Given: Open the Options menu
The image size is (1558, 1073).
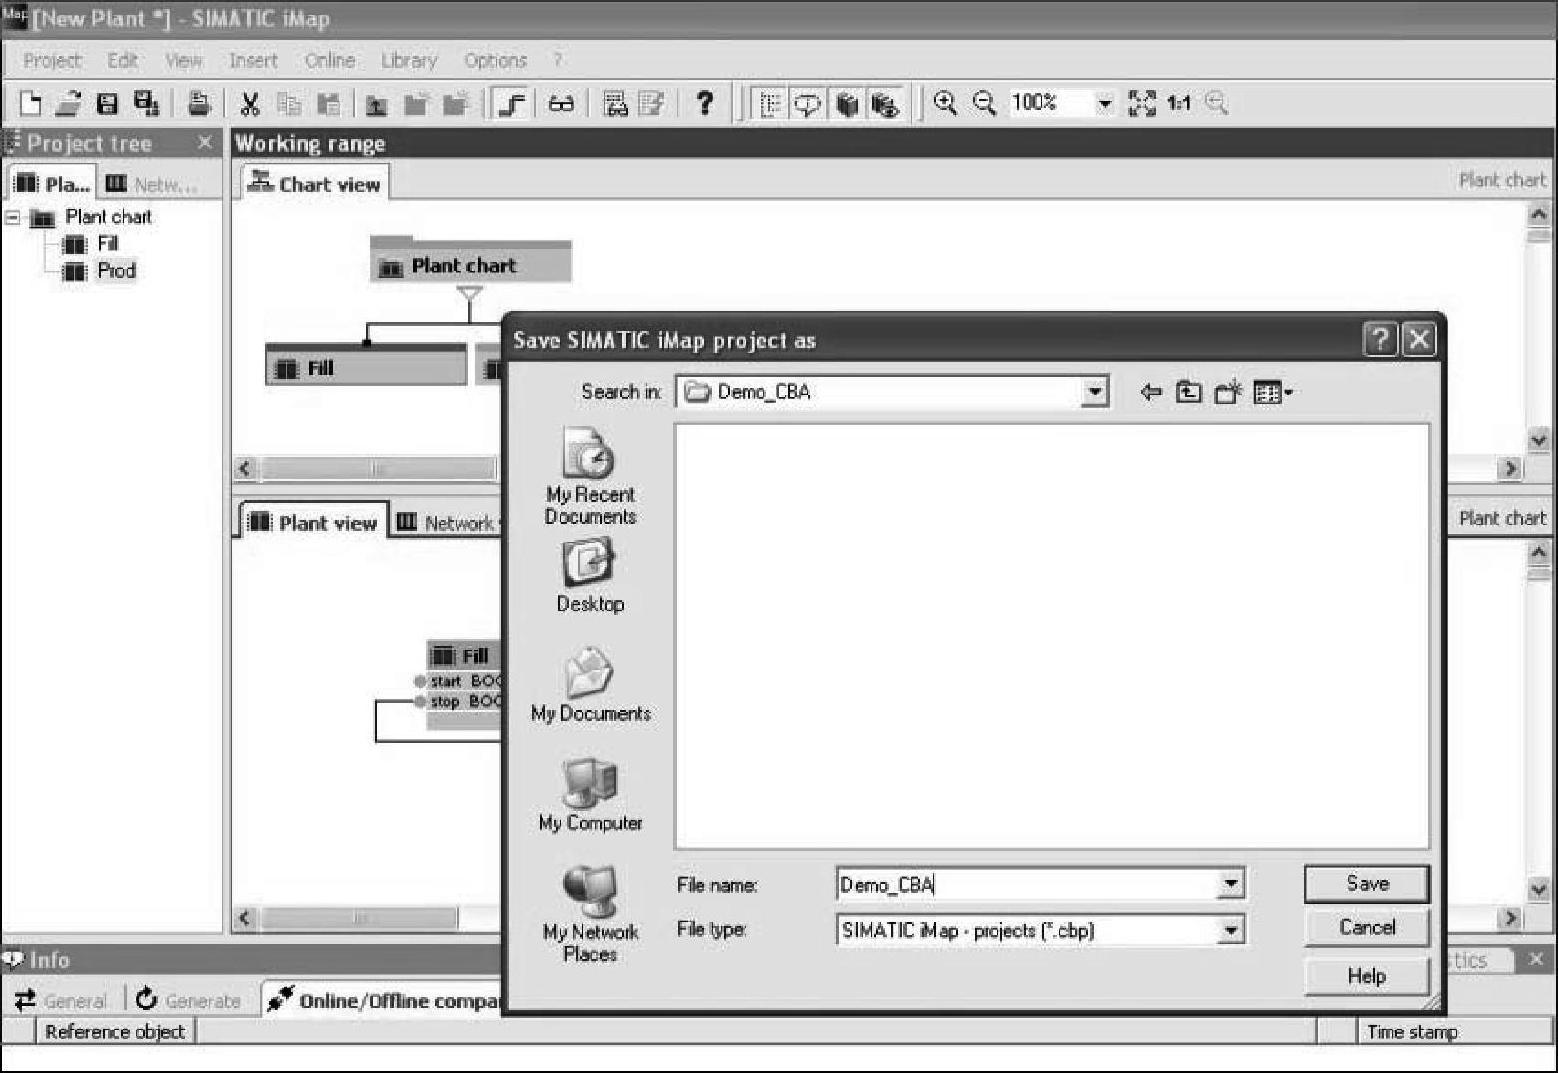Looking at the screenshot, I should (495, 60).
